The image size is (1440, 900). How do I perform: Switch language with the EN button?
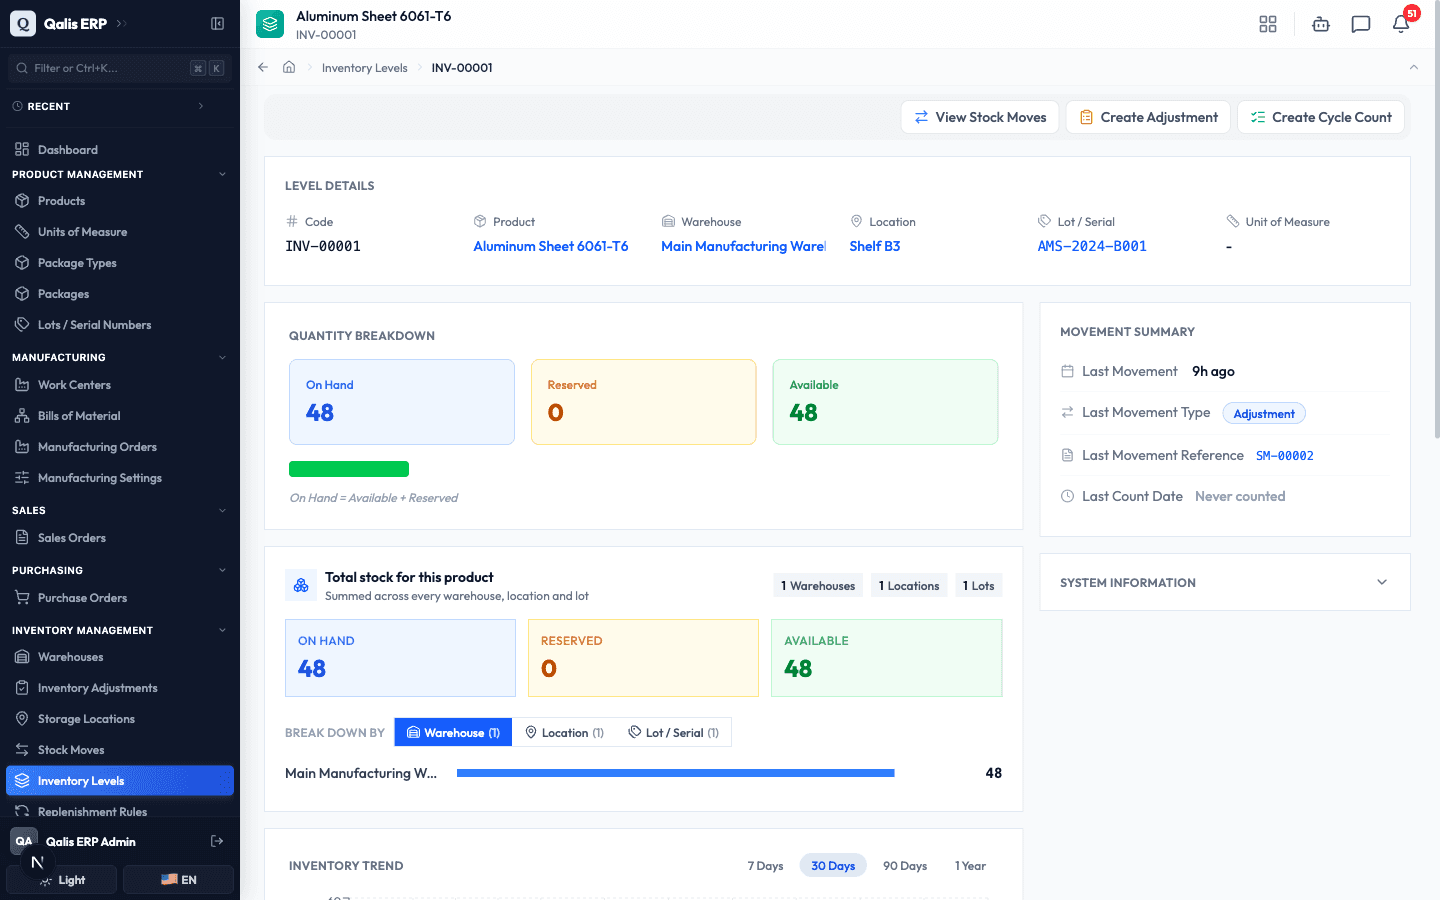pyautogui.click(x=178, y=880)
